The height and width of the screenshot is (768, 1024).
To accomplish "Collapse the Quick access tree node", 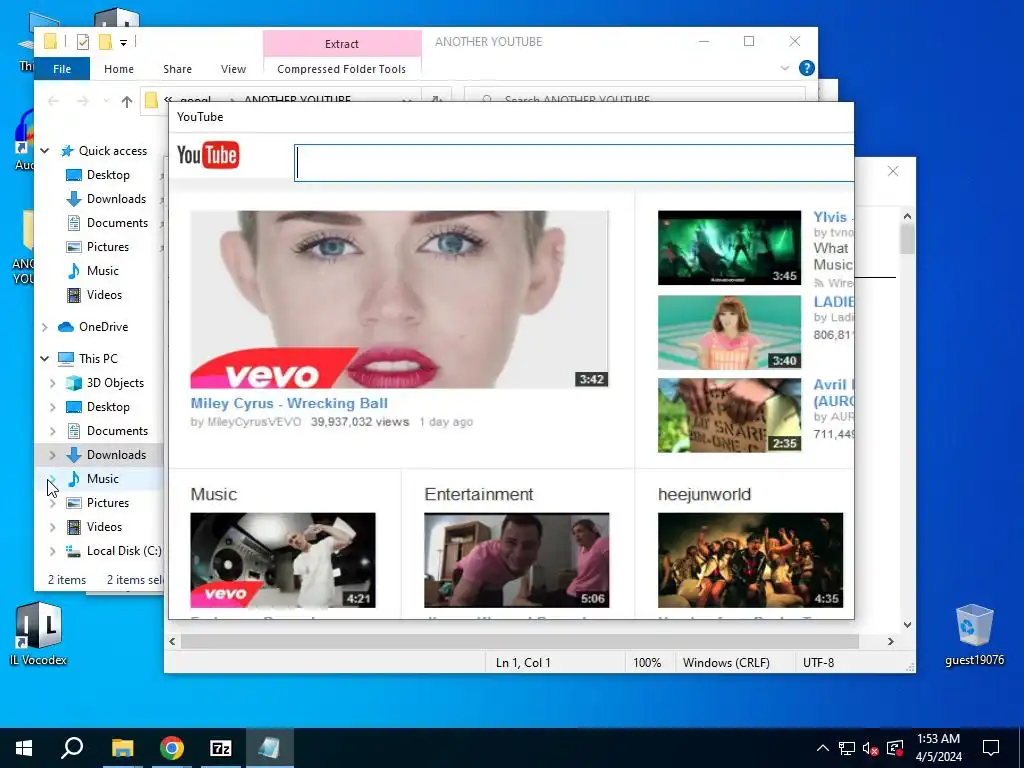I will click(44, 151).
